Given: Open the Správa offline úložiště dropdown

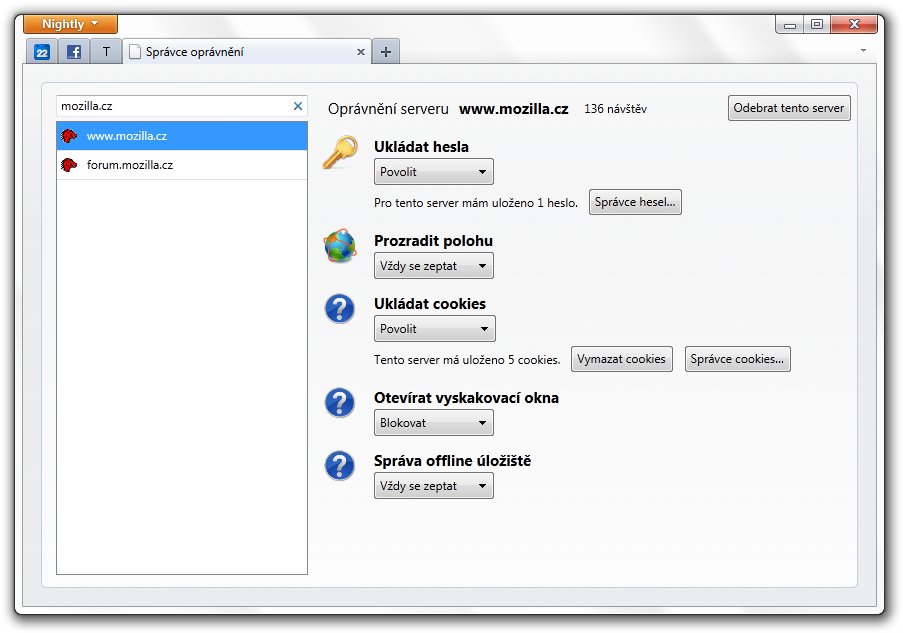Looking at the screenshot, I should tap(434, 486).
